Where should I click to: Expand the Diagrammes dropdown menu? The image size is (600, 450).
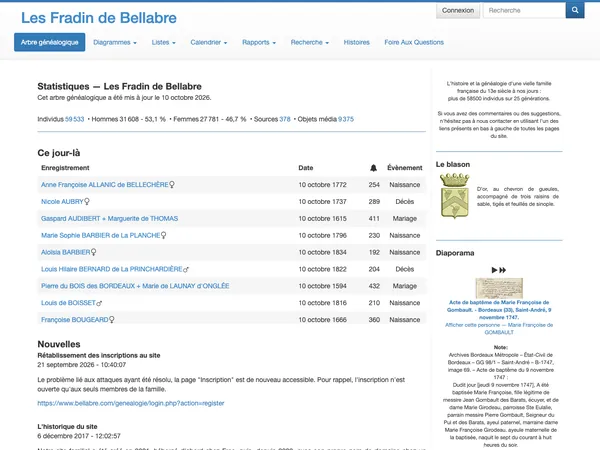[x=115, y=42]
